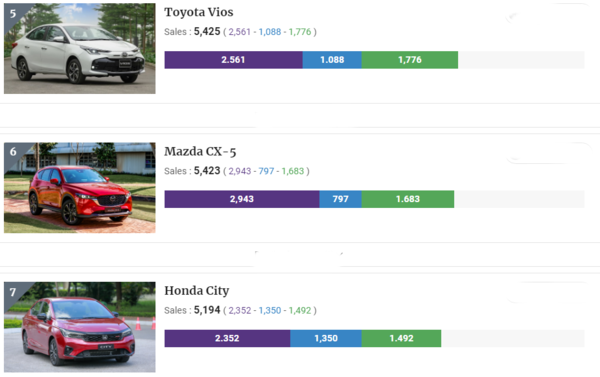Select the green 1,776 Vios bar segment
600x377 pixels.
click(x=410, y=60)
